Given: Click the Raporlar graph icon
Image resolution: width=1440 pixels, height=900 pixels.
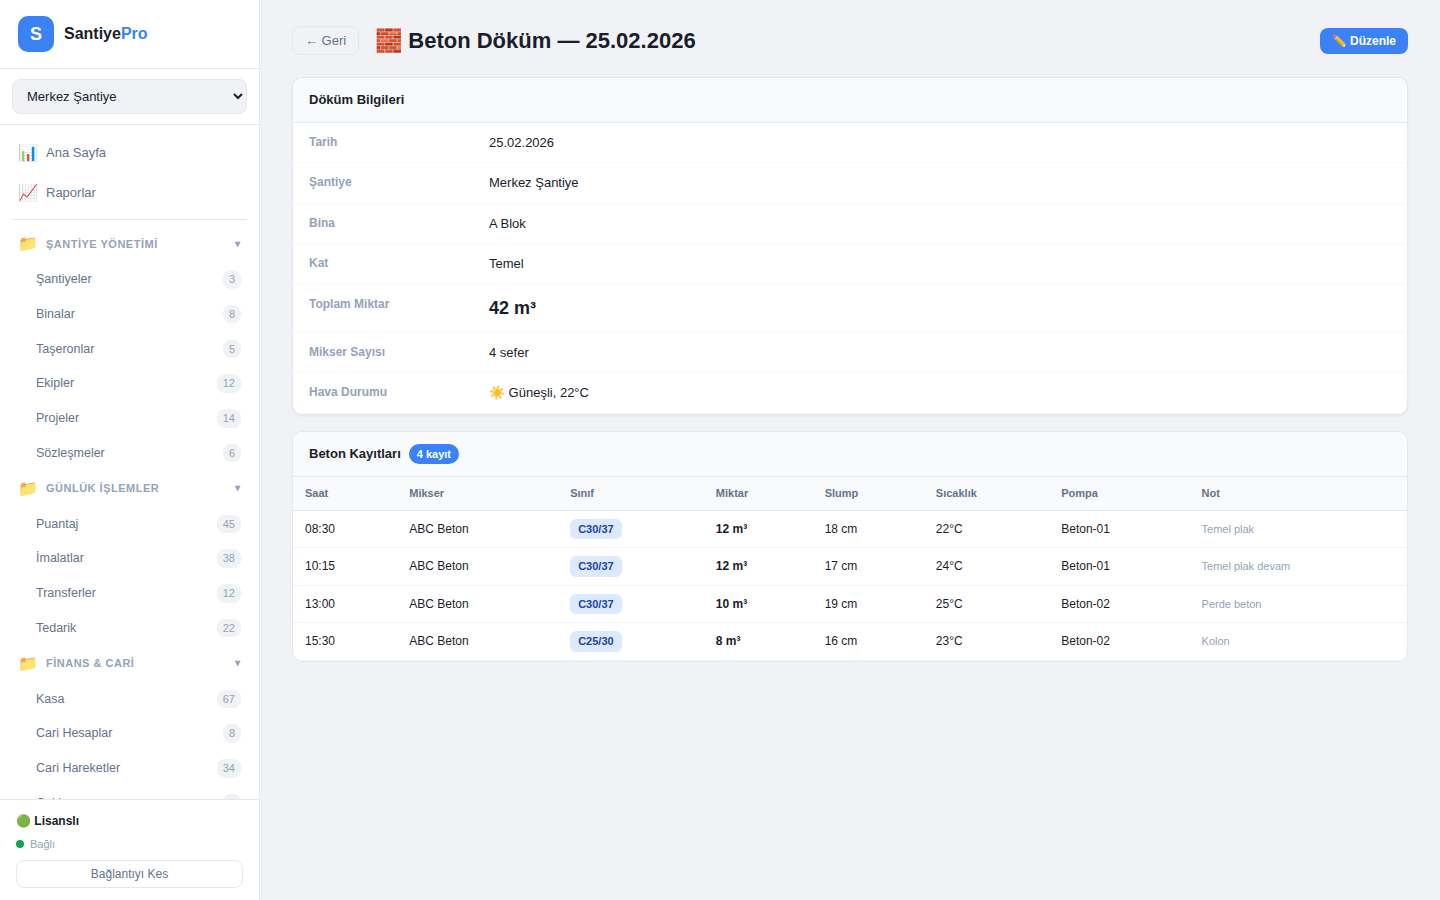Looking at the screenshot, I should 28,193.
